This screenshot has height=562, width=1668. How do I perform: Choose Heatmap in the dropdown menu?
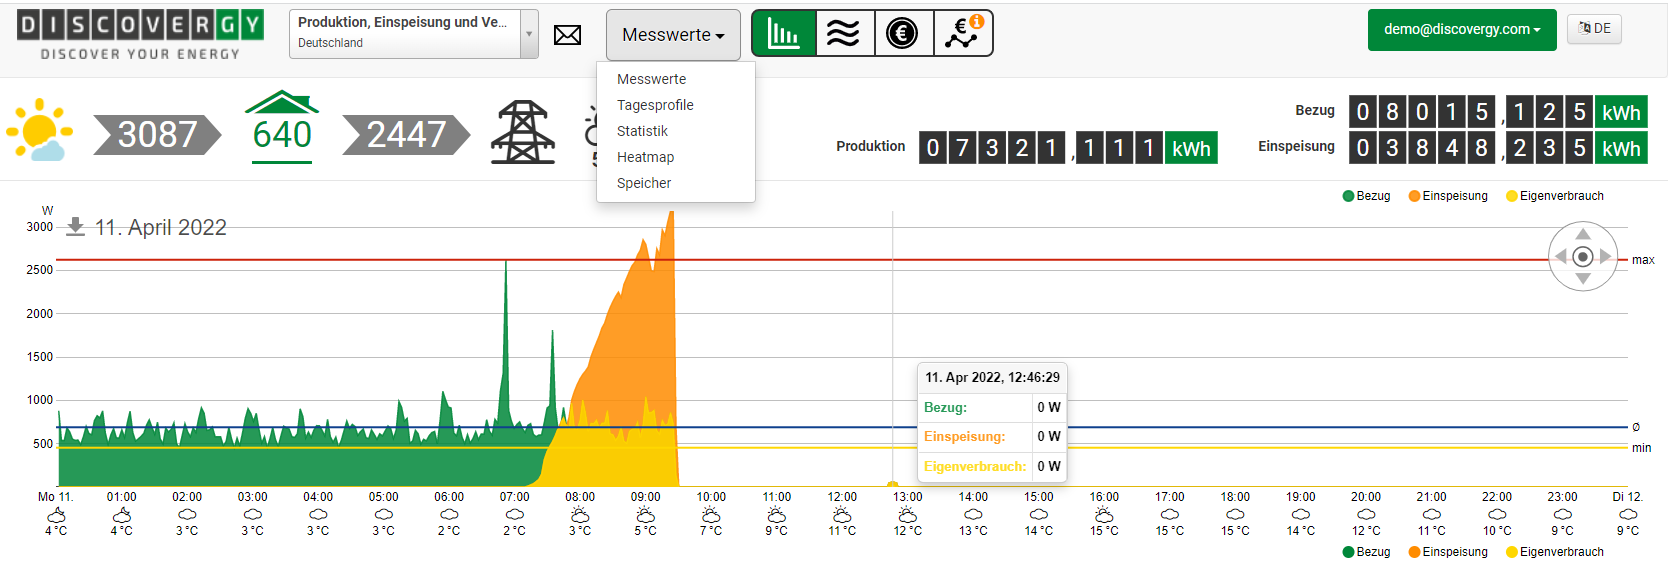click(645, 157)
